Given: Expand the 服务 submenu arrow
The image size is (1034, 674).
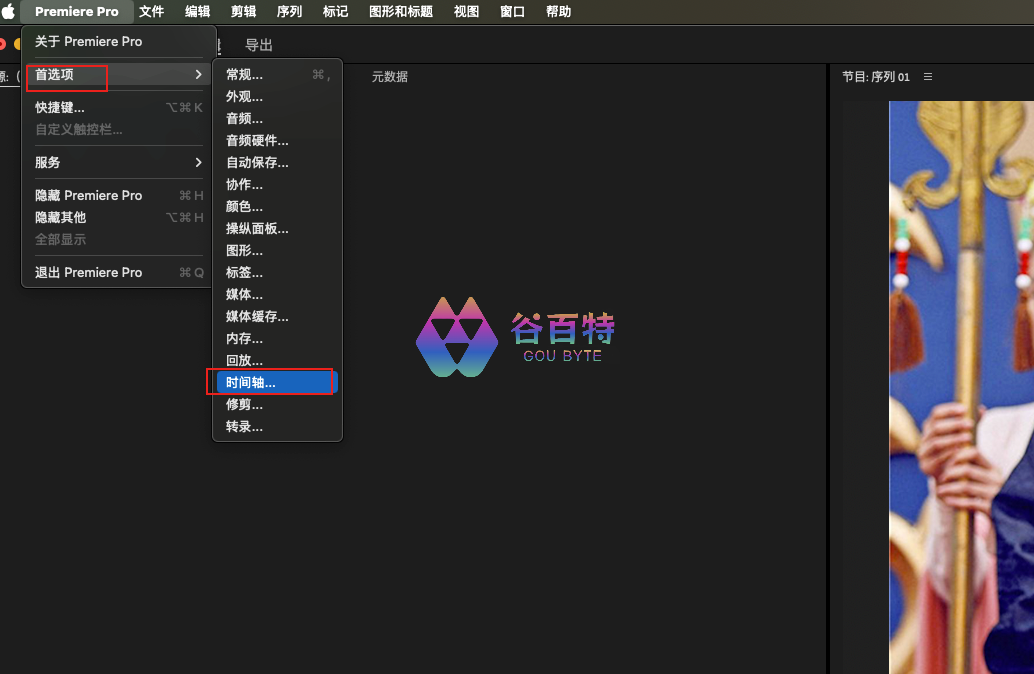Looking at the screenshot, I should (198, 162).
